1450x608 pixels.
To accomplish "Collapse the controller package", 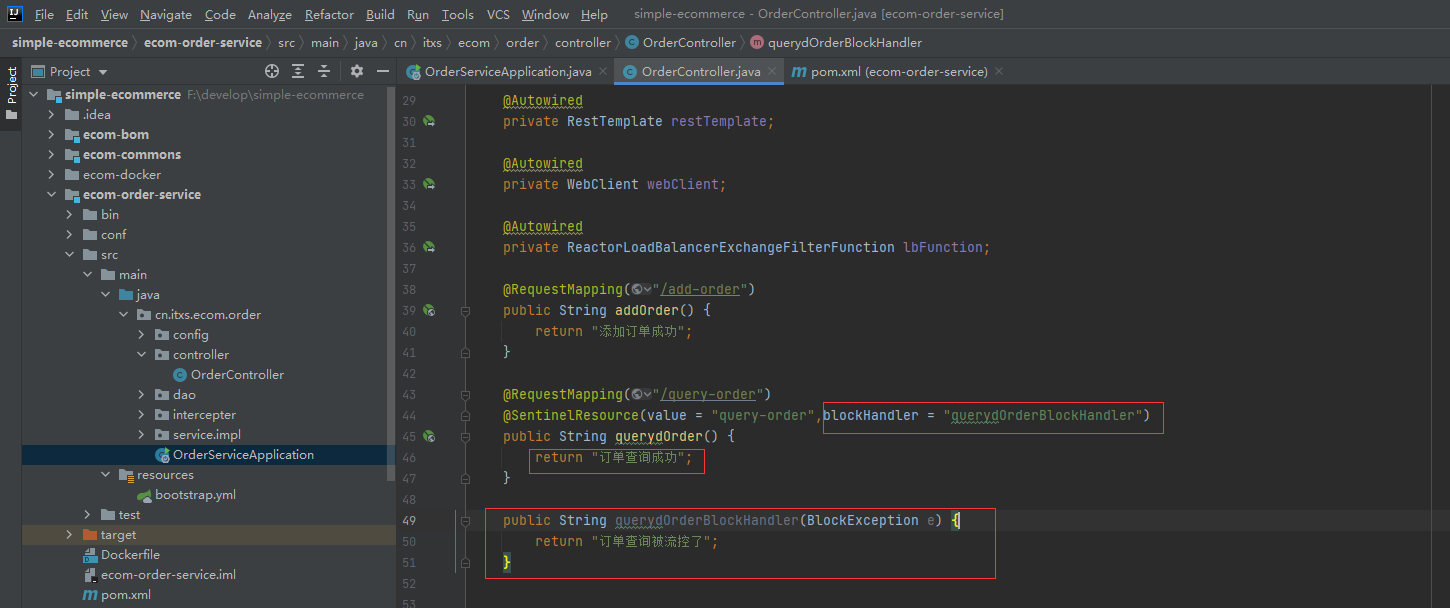I will tap(141, 354).
